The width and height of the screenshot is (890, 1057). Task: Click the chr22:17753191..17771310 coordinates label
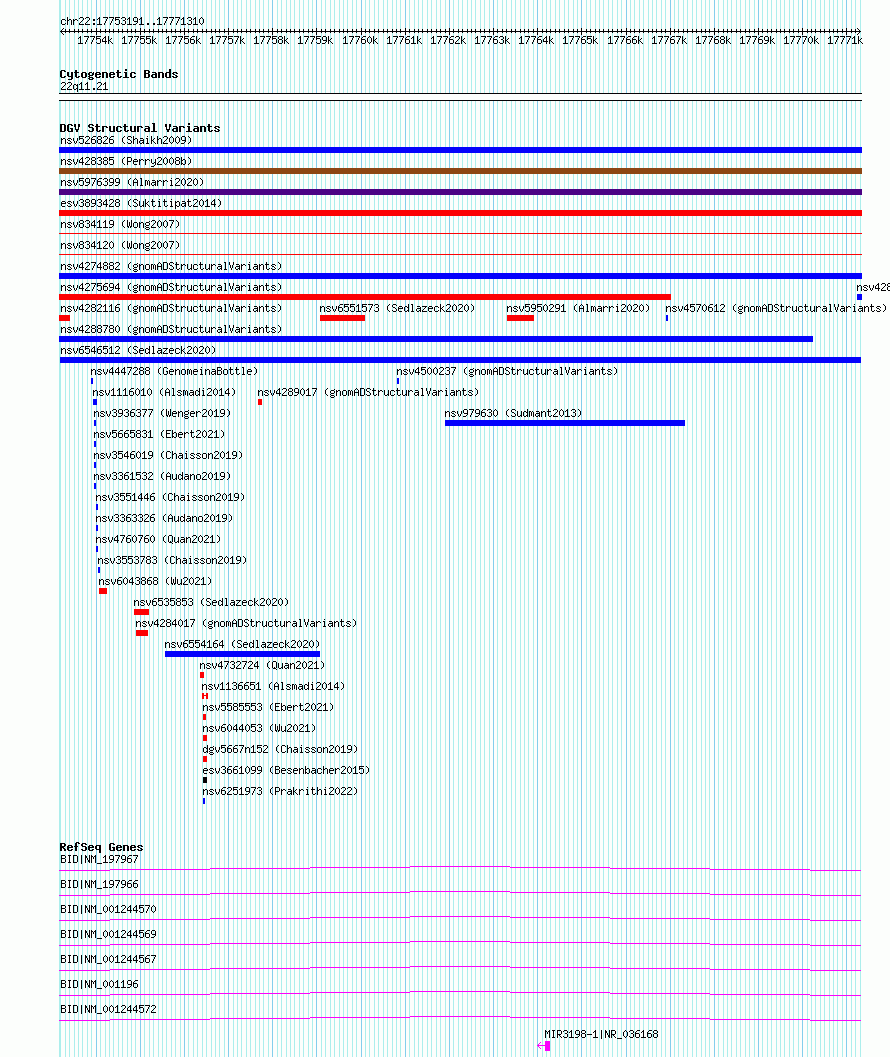point(132,22)
